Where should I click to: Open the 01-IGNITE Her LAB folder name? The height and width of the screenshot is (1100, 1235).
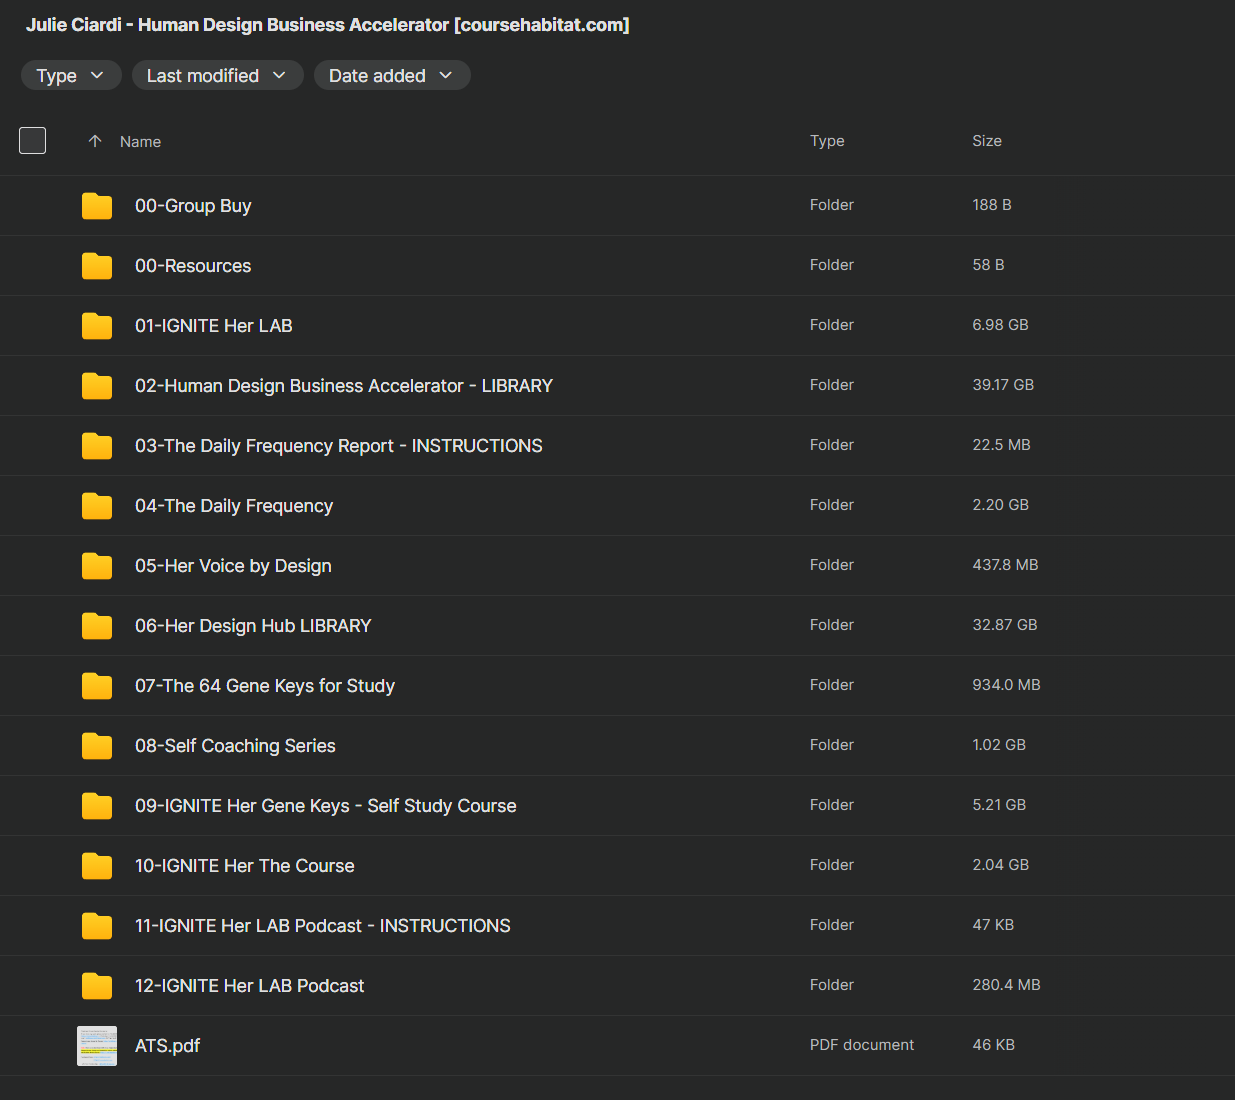coord(214,326)
